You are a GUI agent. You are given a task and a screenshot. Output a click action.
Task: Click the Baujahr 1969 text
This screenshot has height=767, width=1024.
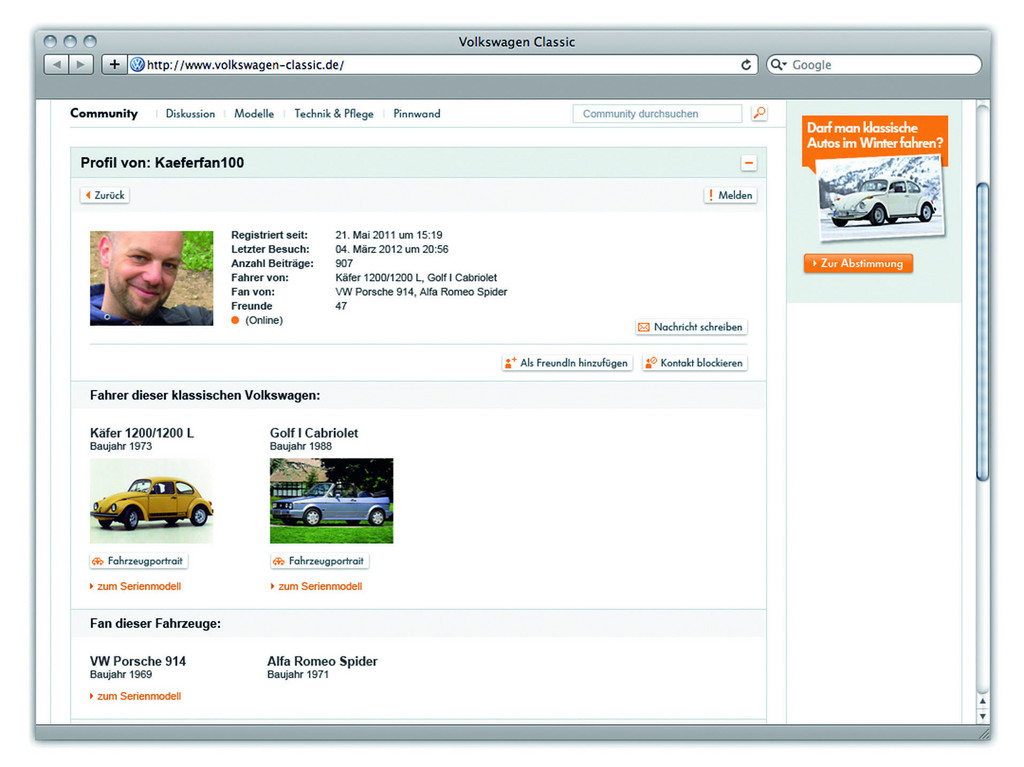[x=121, y=674]
